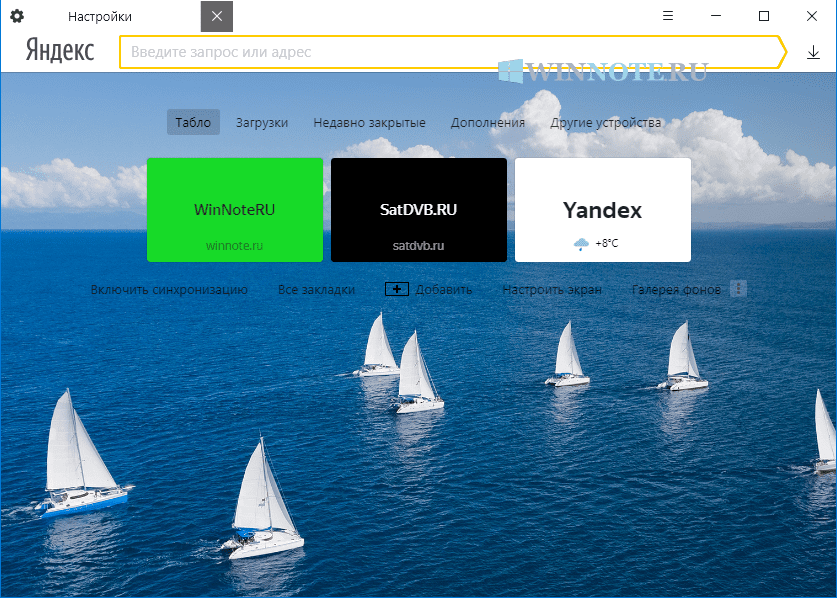
Task: Open Галерея фонов
Action: click(x=676, y=289)
